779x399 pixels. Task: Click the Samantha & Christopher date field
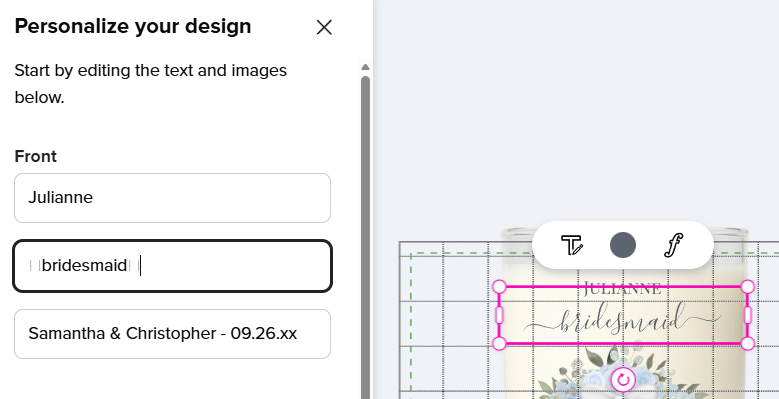(172, 334)
